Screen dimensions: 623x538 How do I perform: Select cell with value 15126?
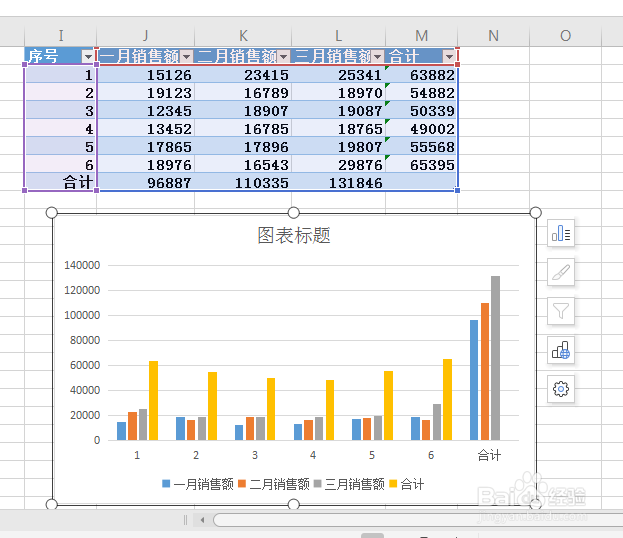(x=145, y=75)
